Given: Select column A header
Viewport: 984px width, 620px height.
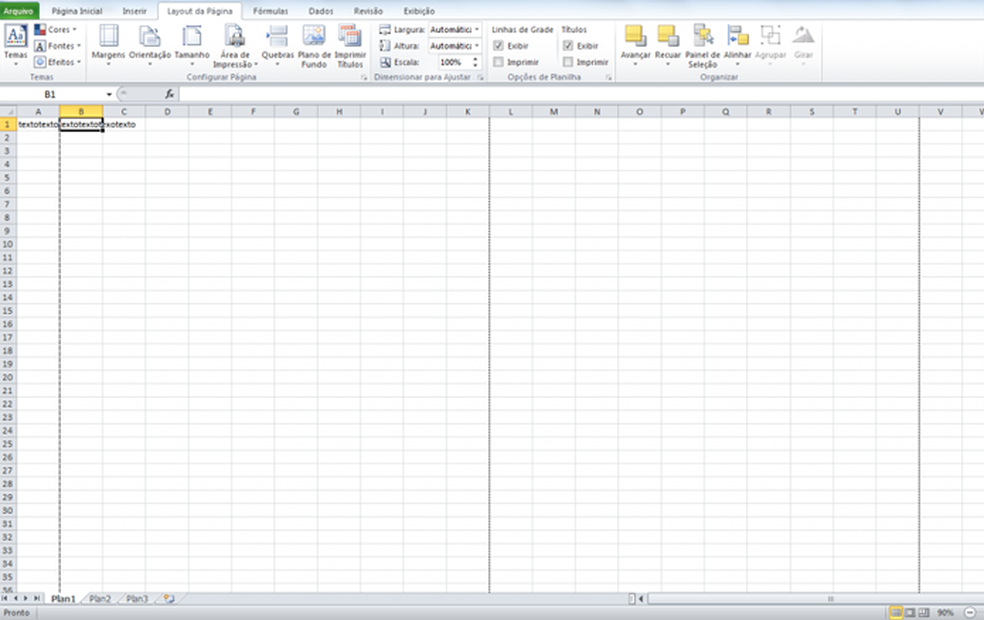Looking at the screenshot, I should pos(38,112).
